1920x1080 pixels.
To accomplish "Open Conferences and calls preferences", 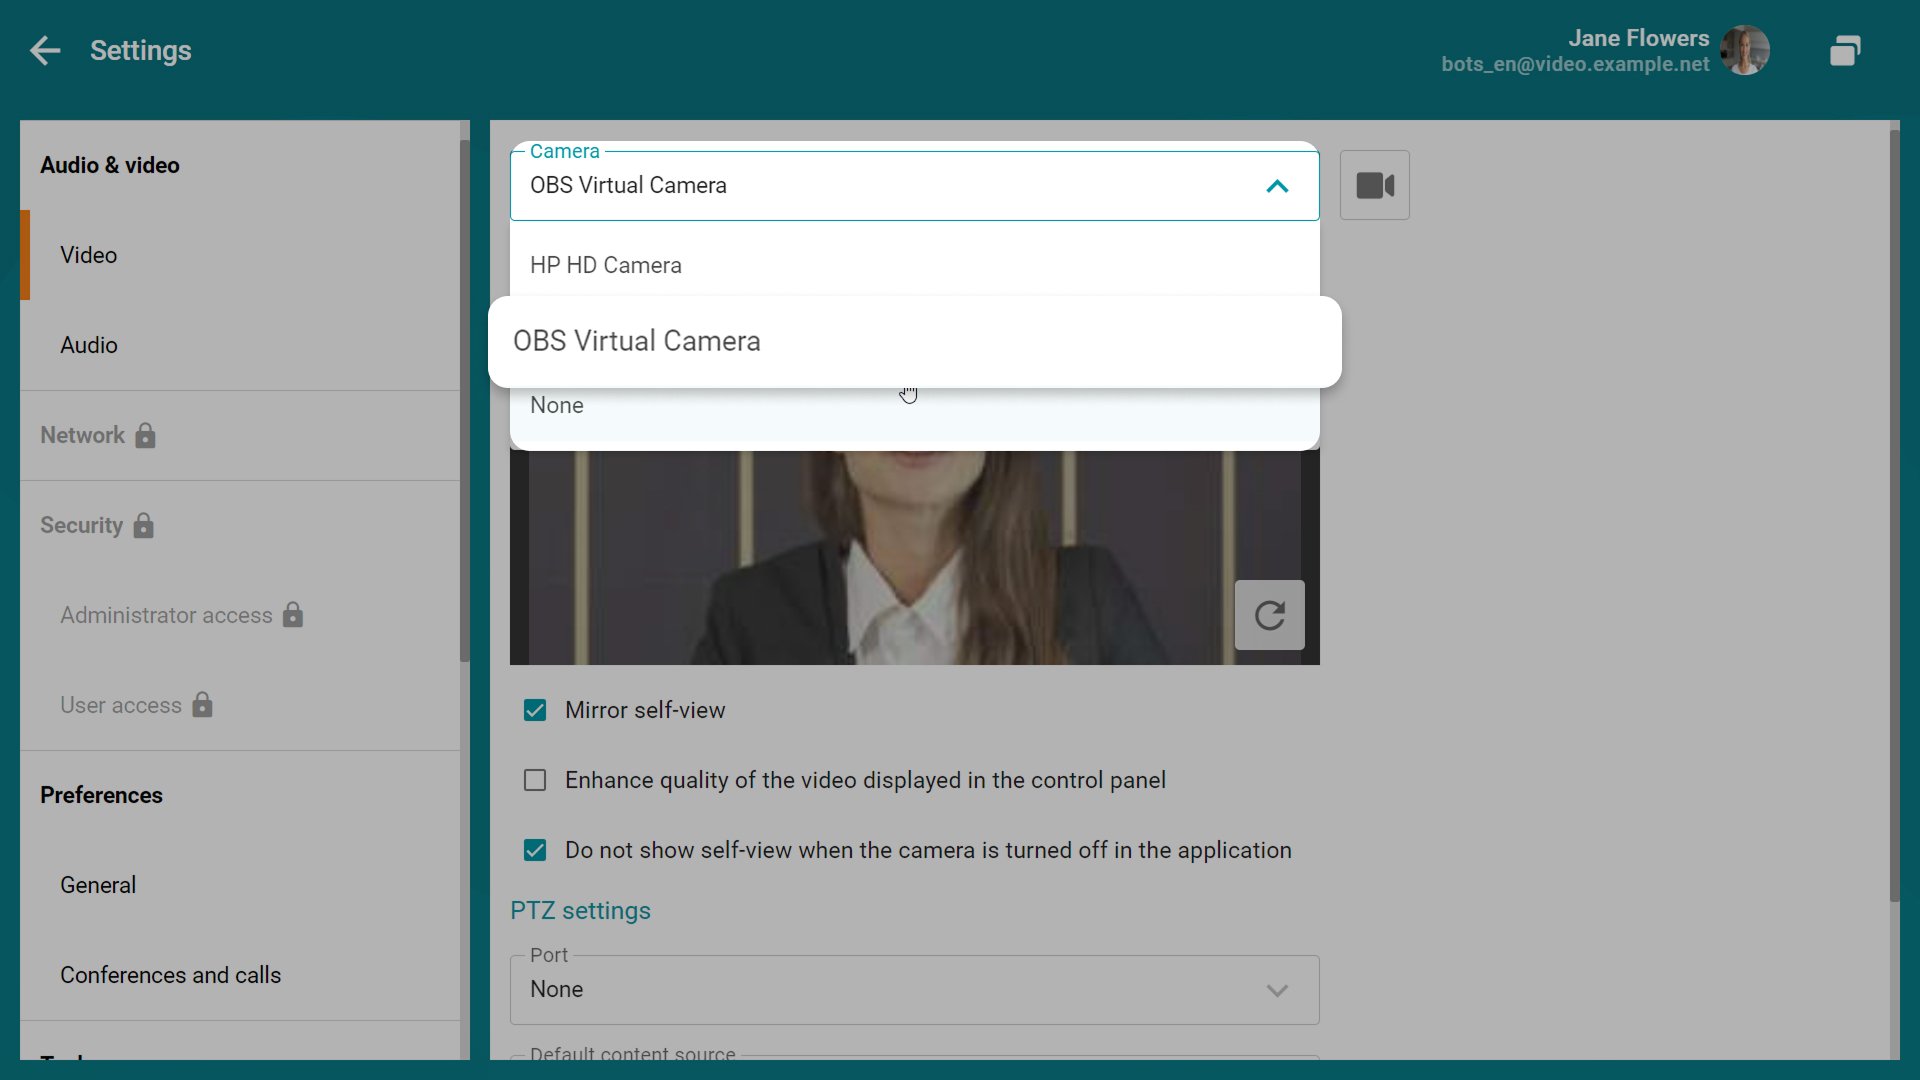I will tap(240, 975).
